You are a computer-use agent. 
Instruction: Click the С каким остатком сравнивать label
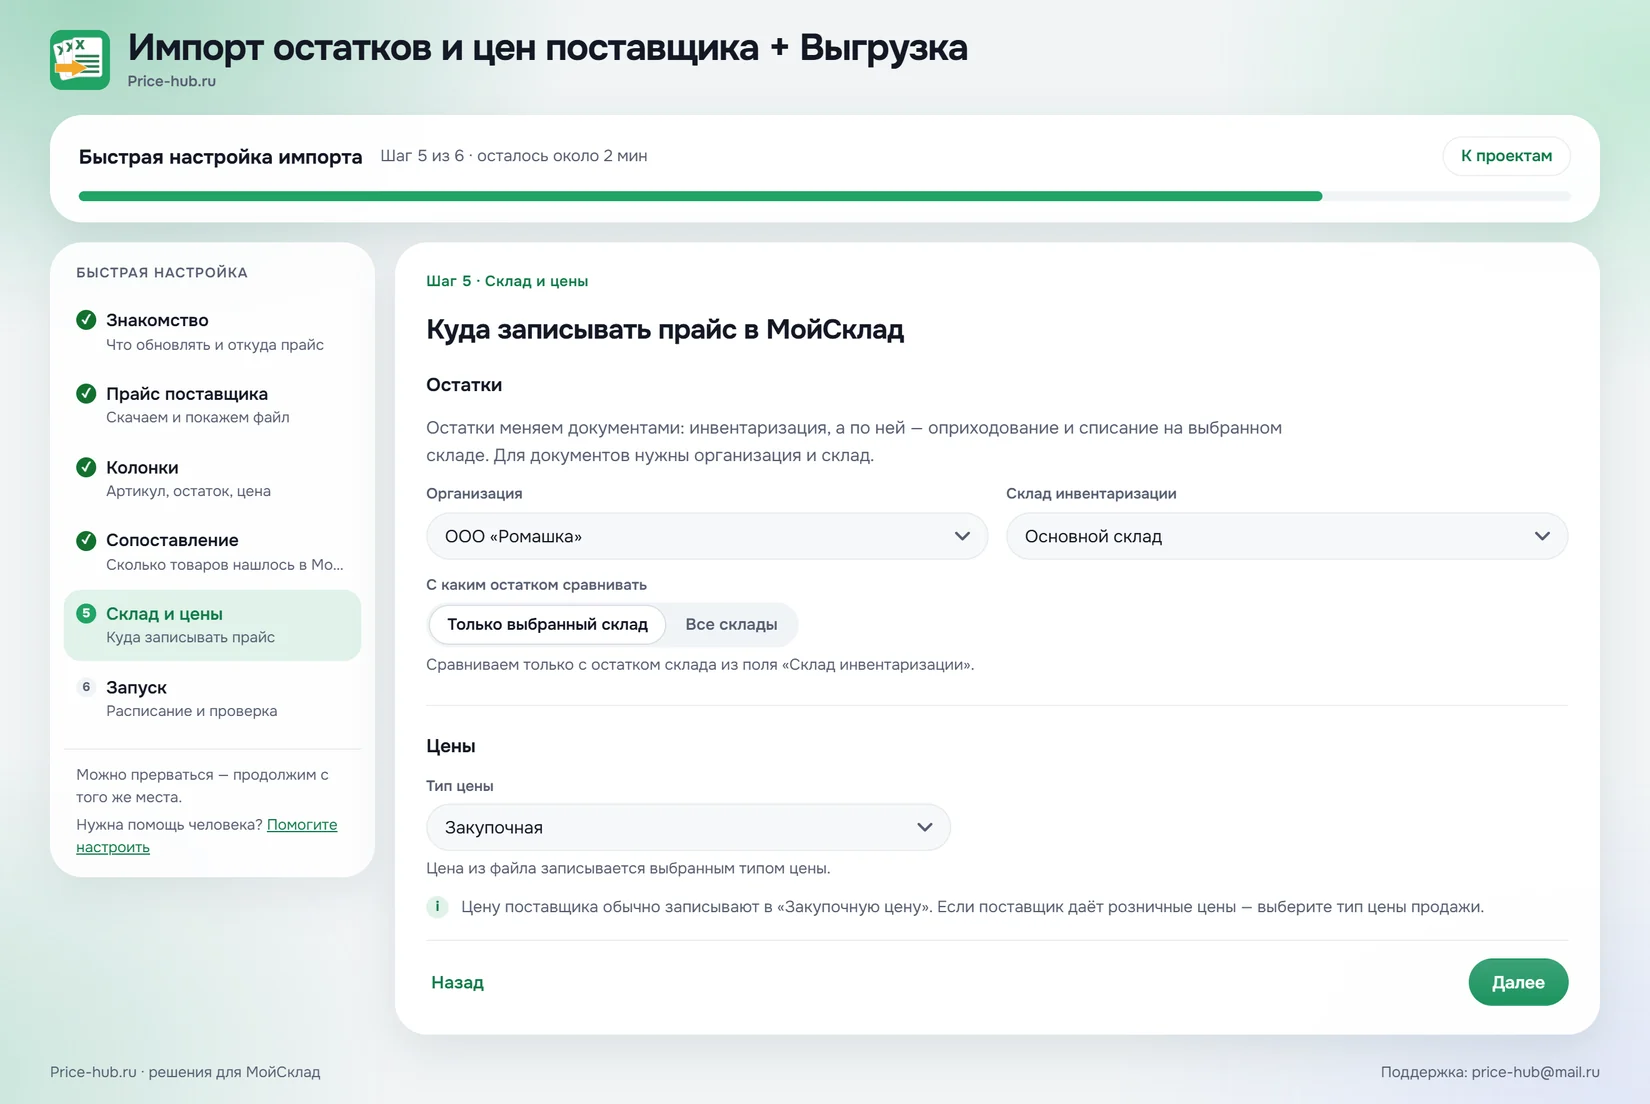coord(536,585)
